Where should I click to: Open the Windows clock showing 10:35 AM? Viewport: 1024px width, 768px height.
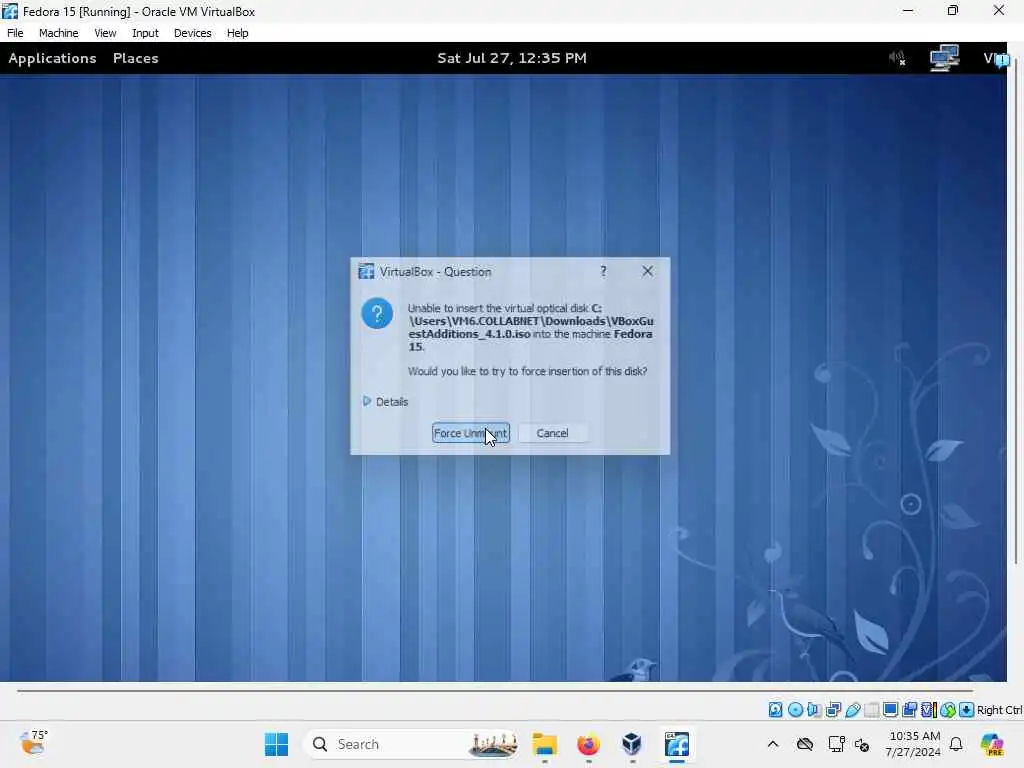pyautogui.click(x=913, y=744)
